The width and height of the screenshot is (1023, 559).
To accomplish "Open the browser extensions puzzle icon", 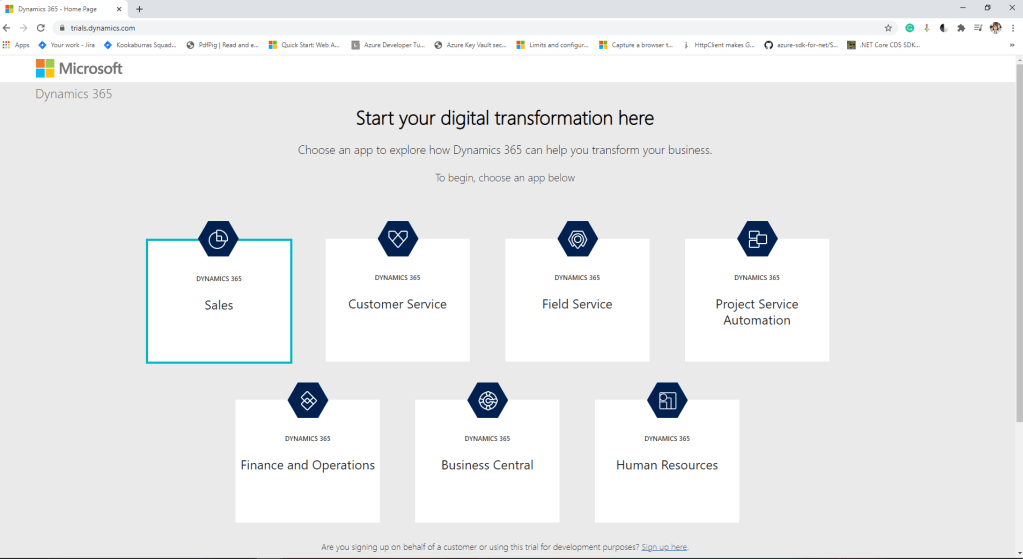I will click(961, 28).
